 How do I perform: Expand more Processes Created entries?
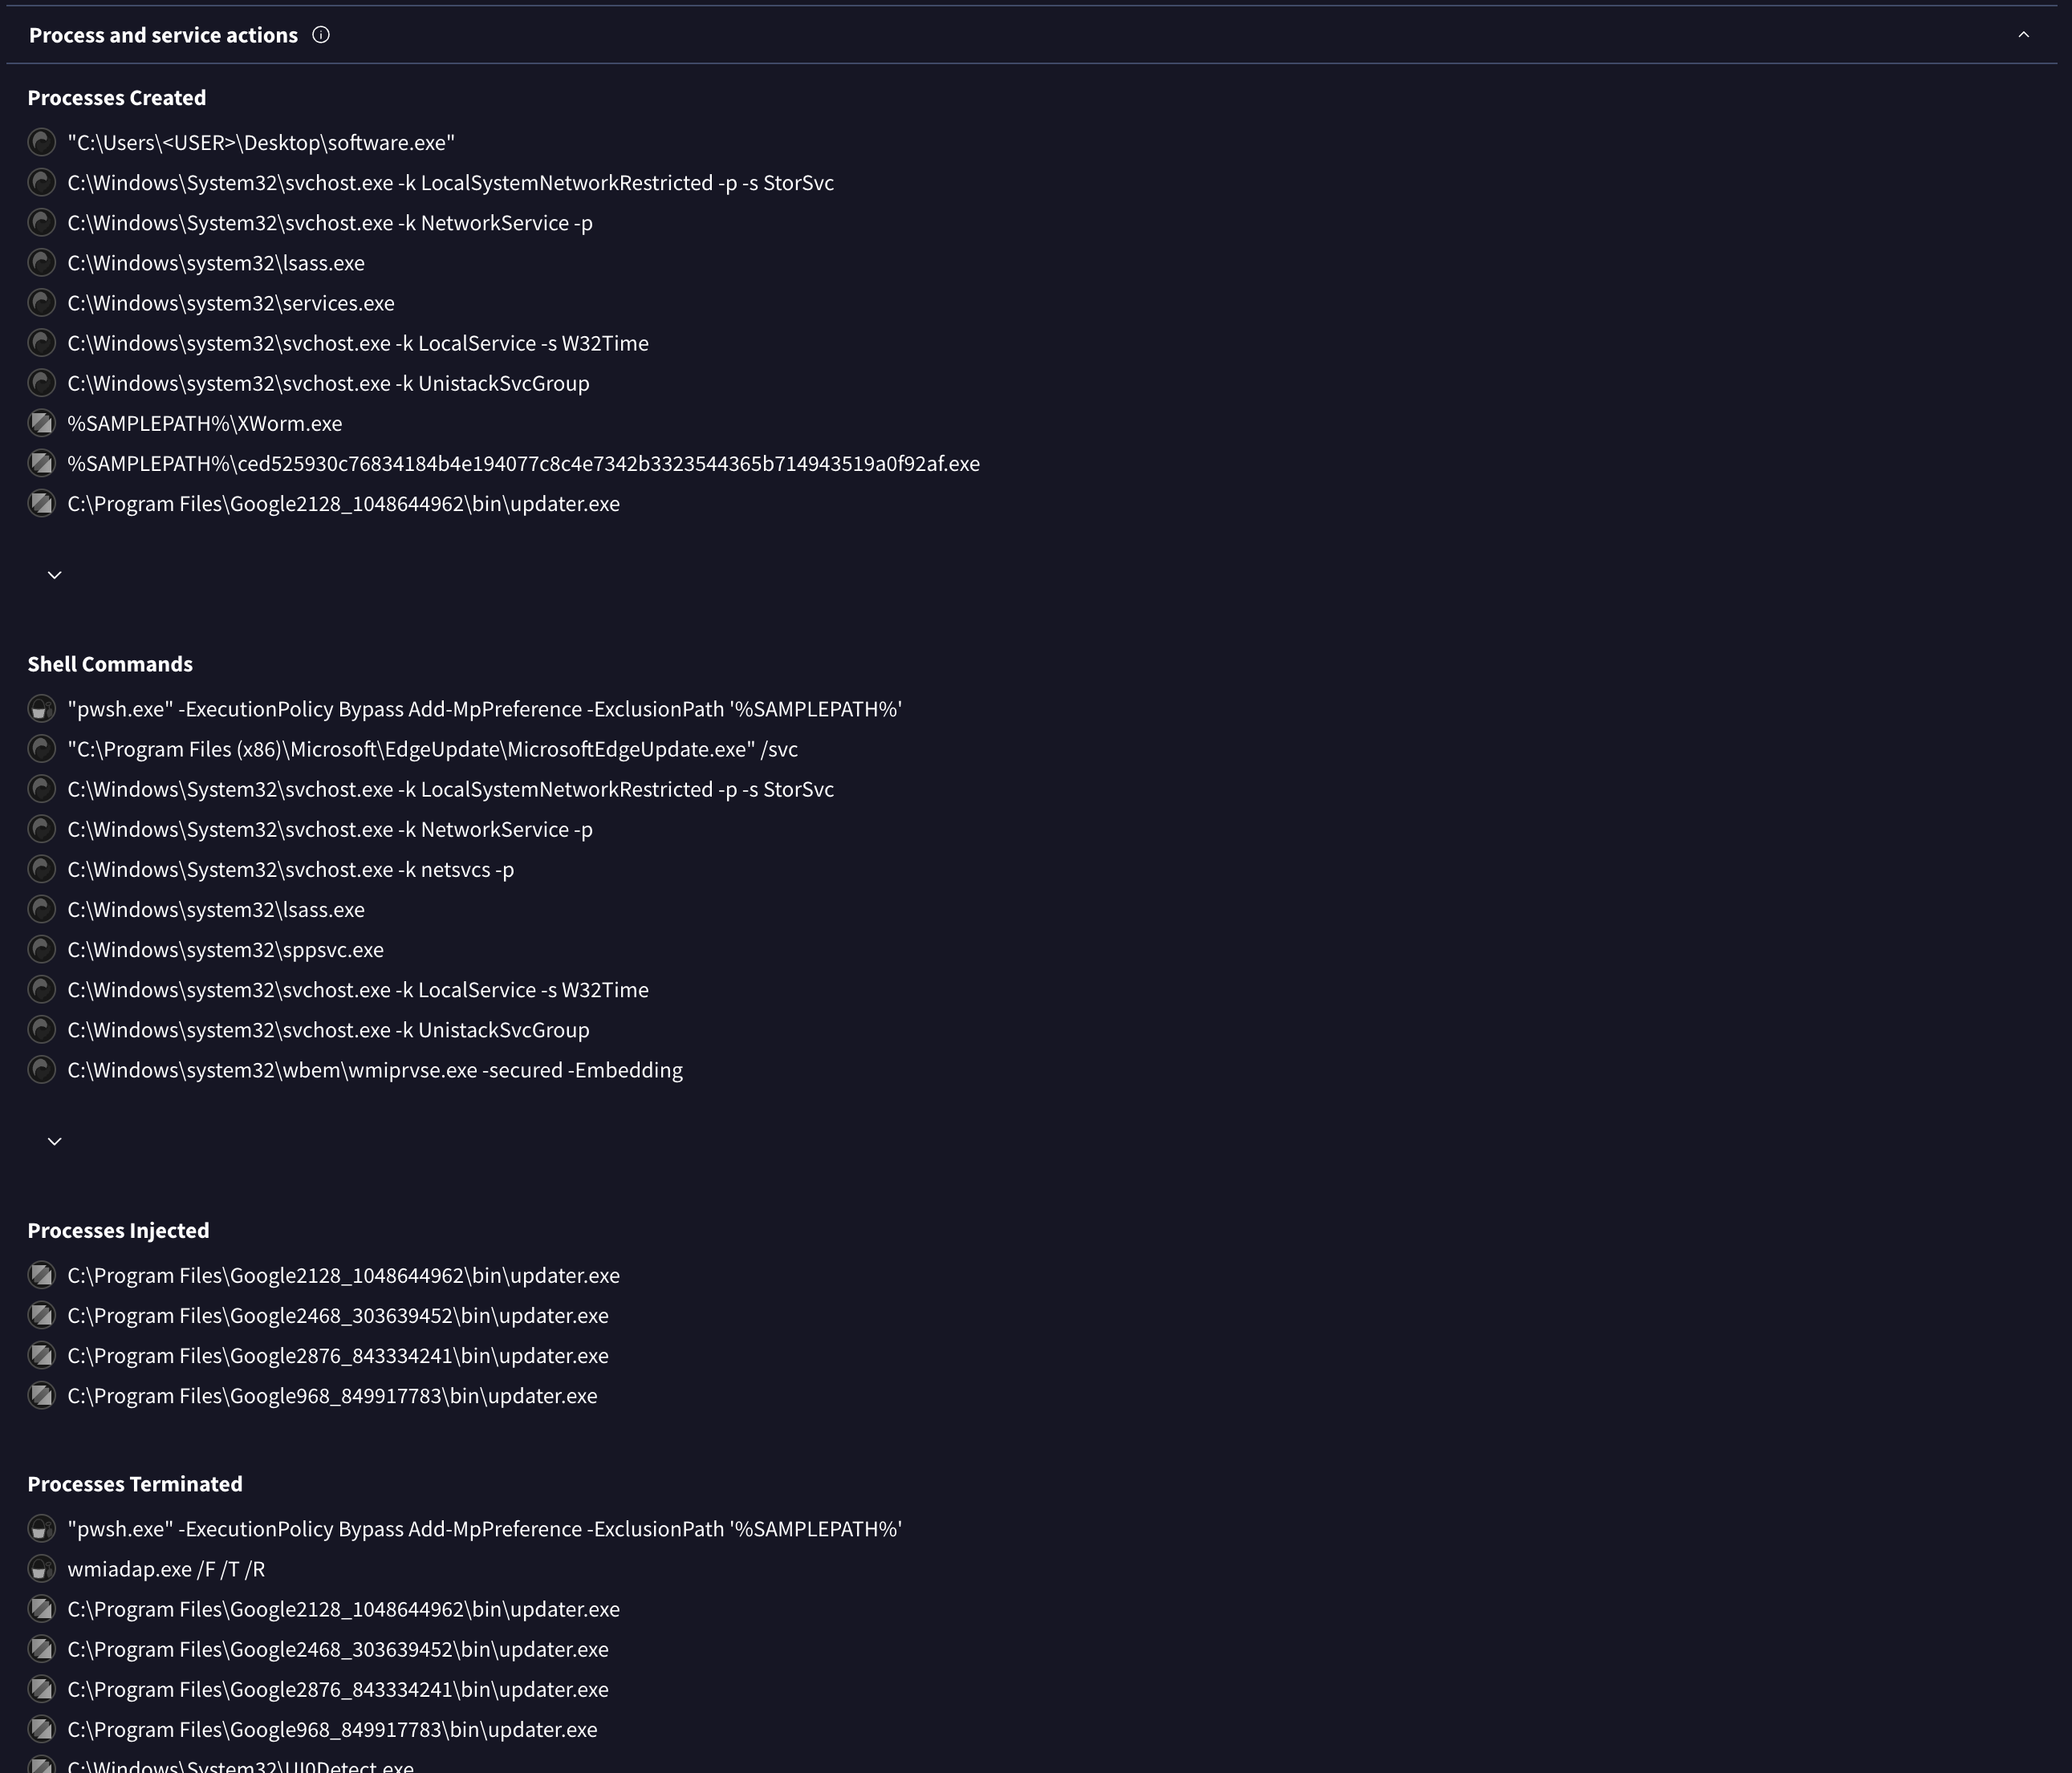click(55, 575)
